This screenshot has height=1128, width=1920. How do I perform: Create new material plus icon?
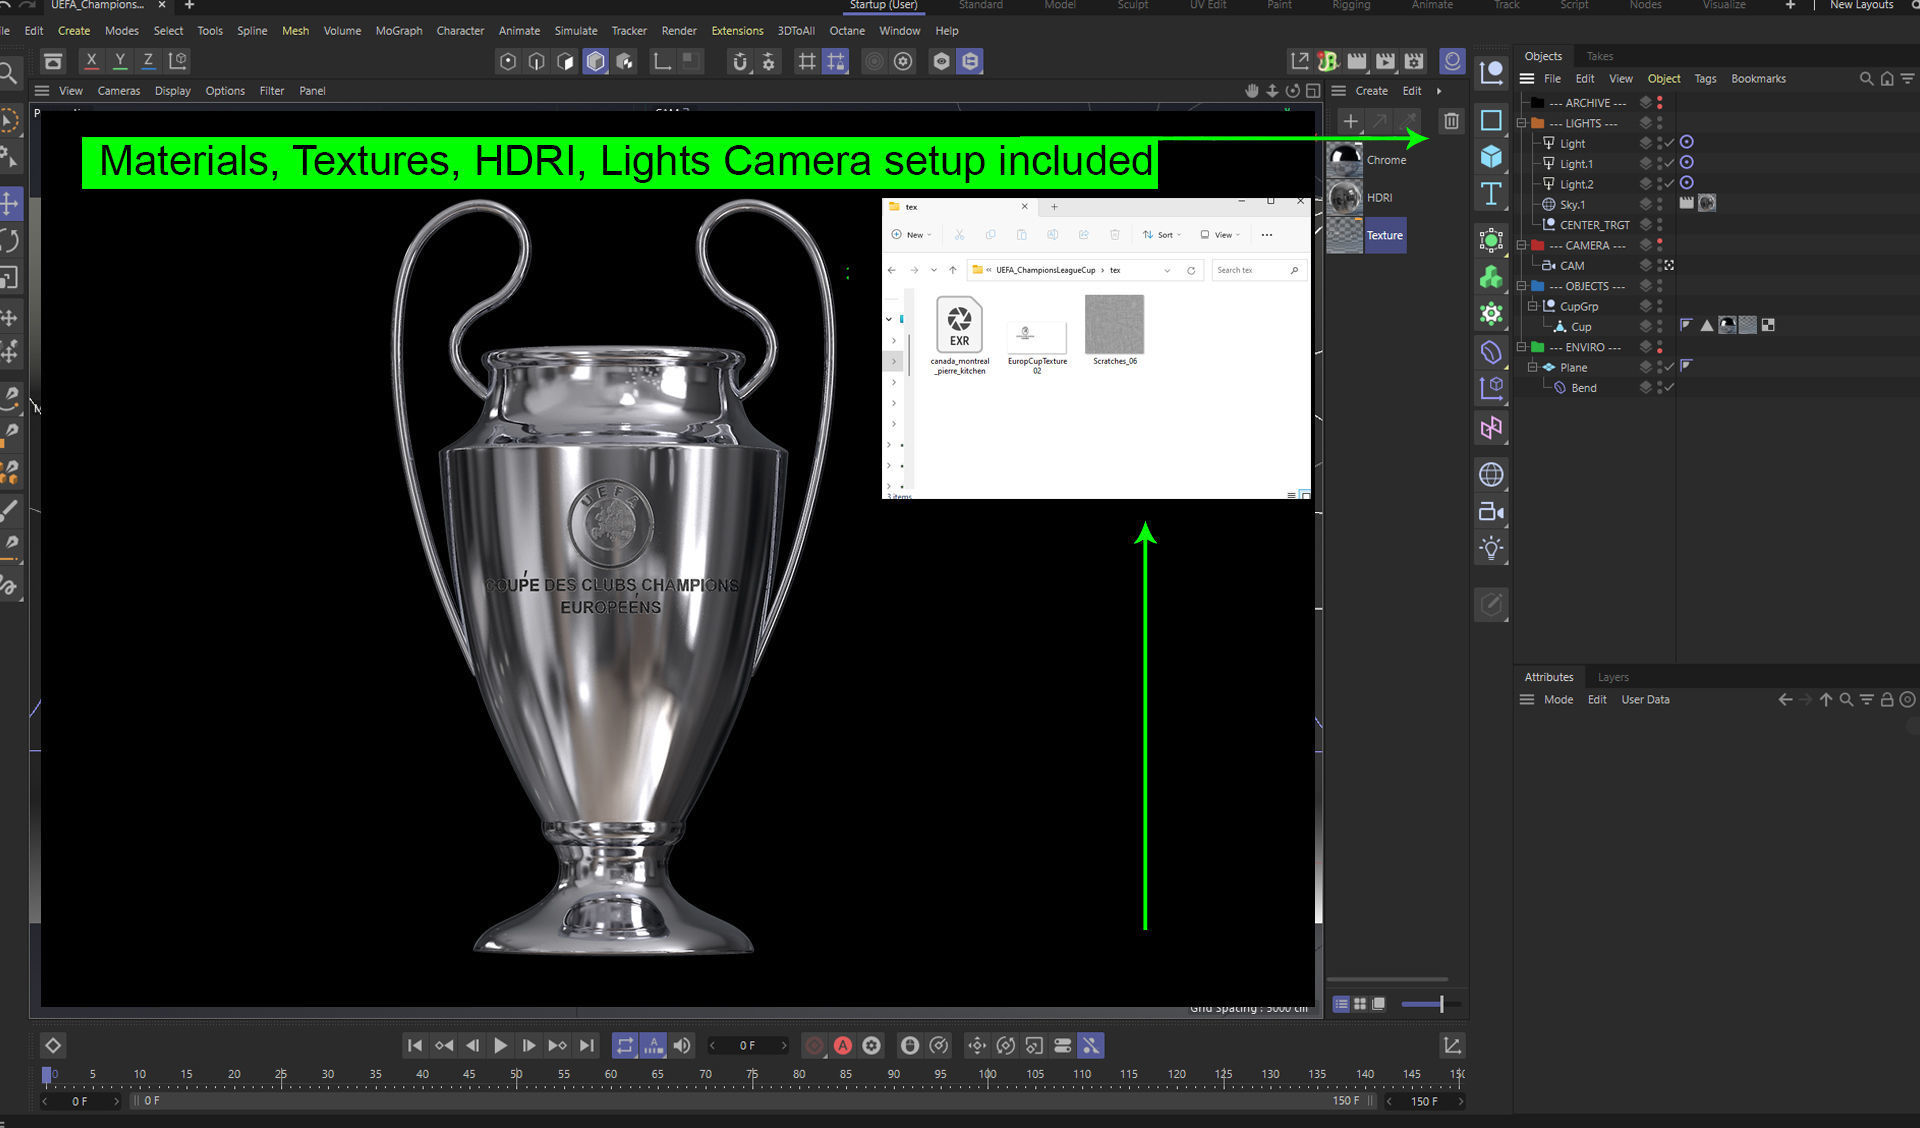click(x=1350, y=121)
